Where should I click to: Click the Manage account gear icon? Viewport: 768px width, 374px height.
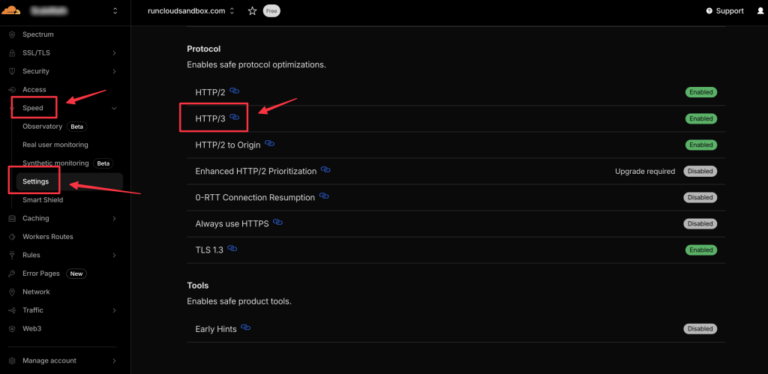click(12, 361)
